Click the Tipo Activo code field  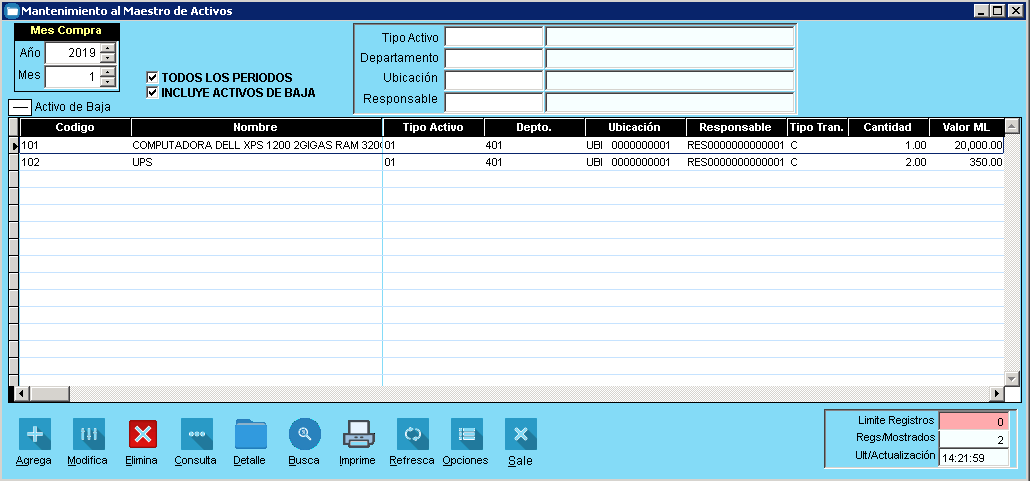pos(493,37)
